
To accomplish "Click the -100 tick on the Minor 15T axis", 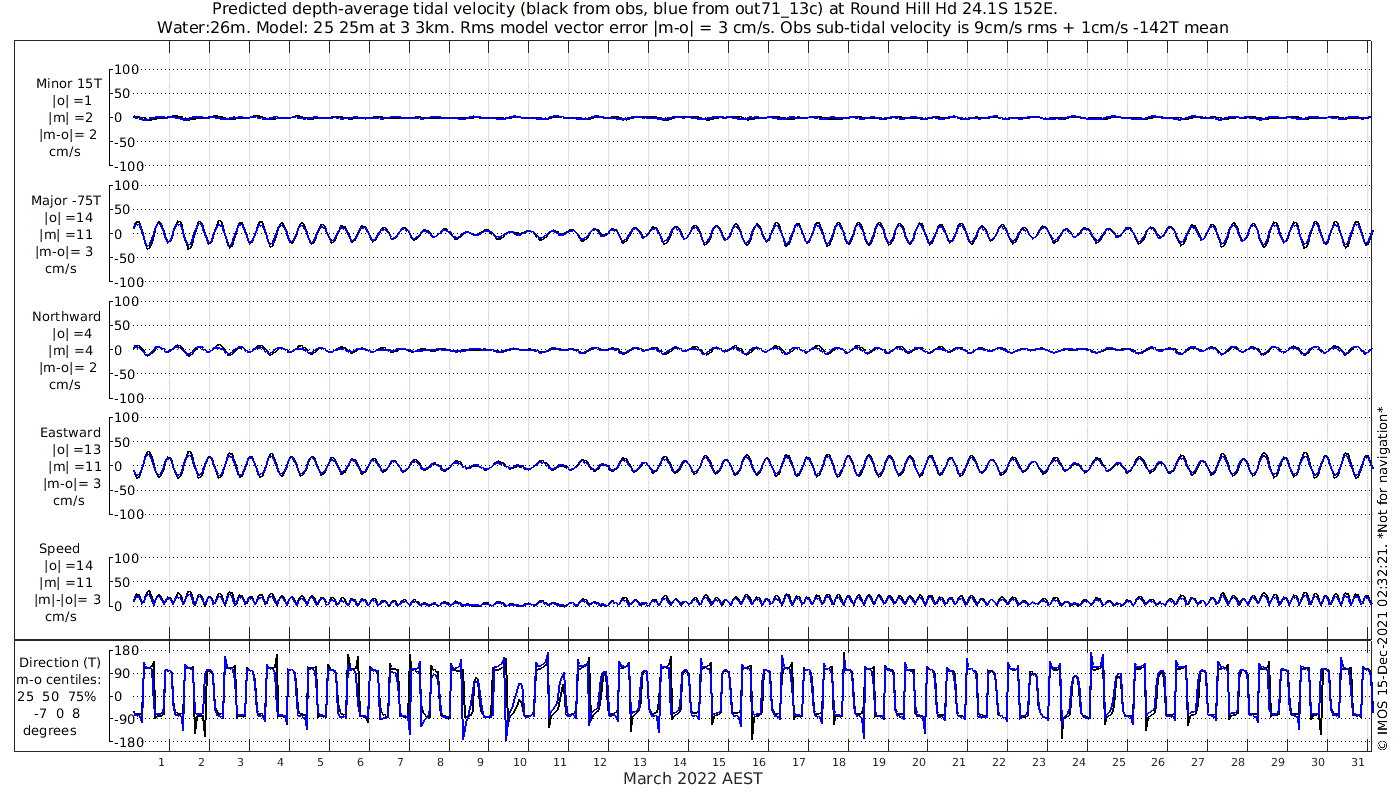I will click(x=128, y=165).
